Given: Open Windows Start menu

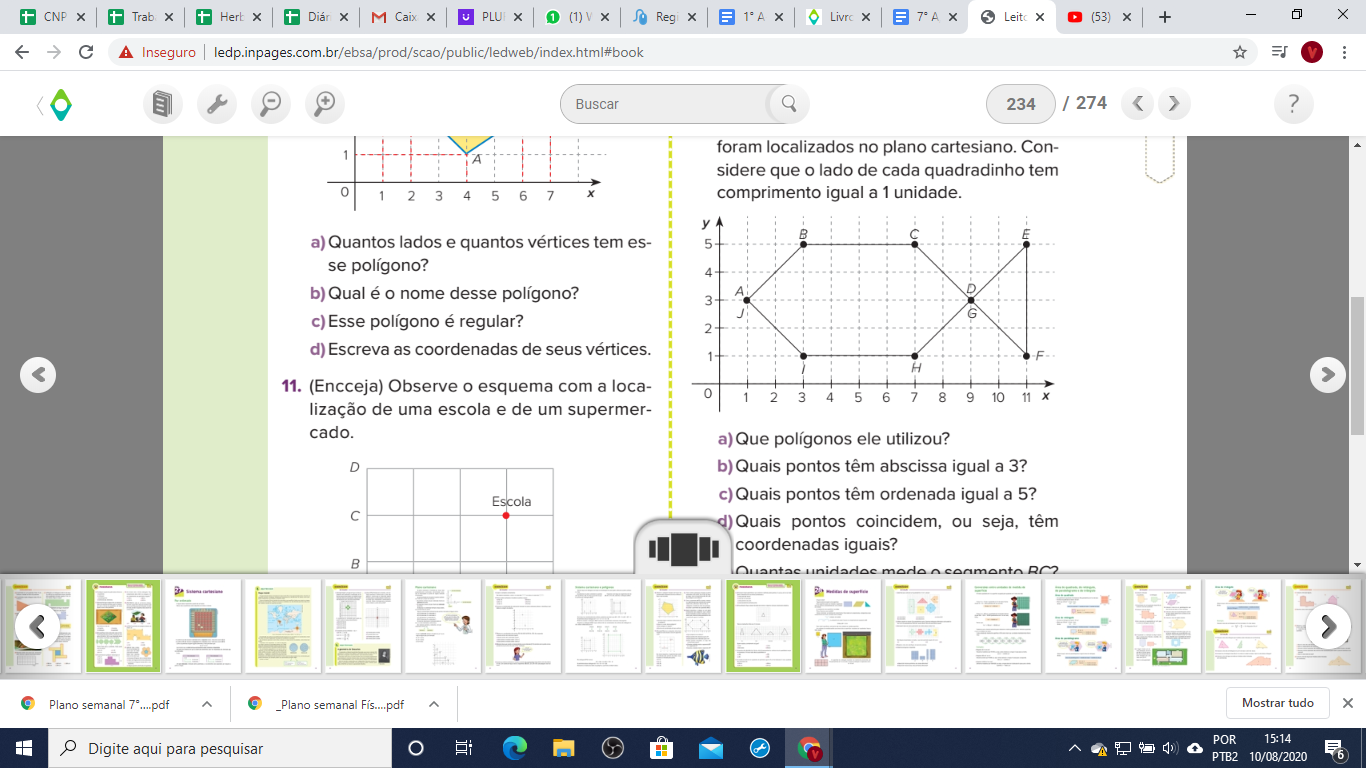Looking at the screenshot, I should coord(23,748).
